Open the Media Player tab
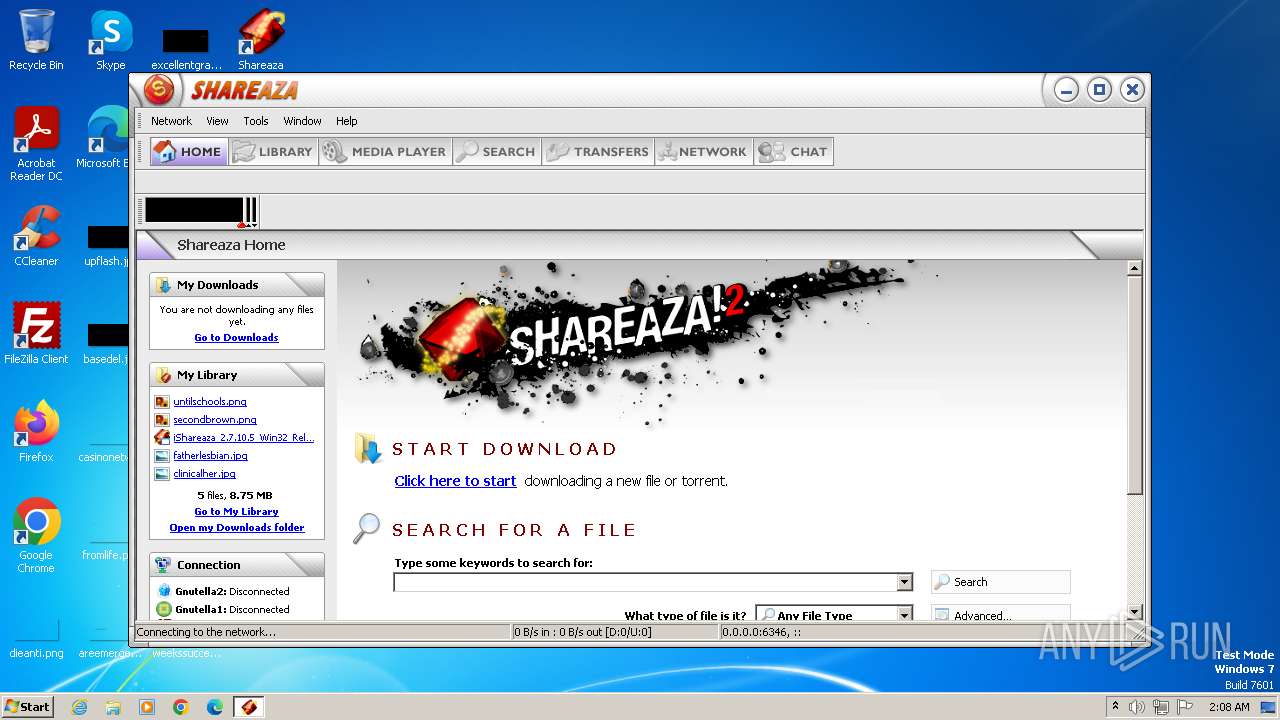Viewport: 1280px width, 720px height. click(x=386, y=152)
